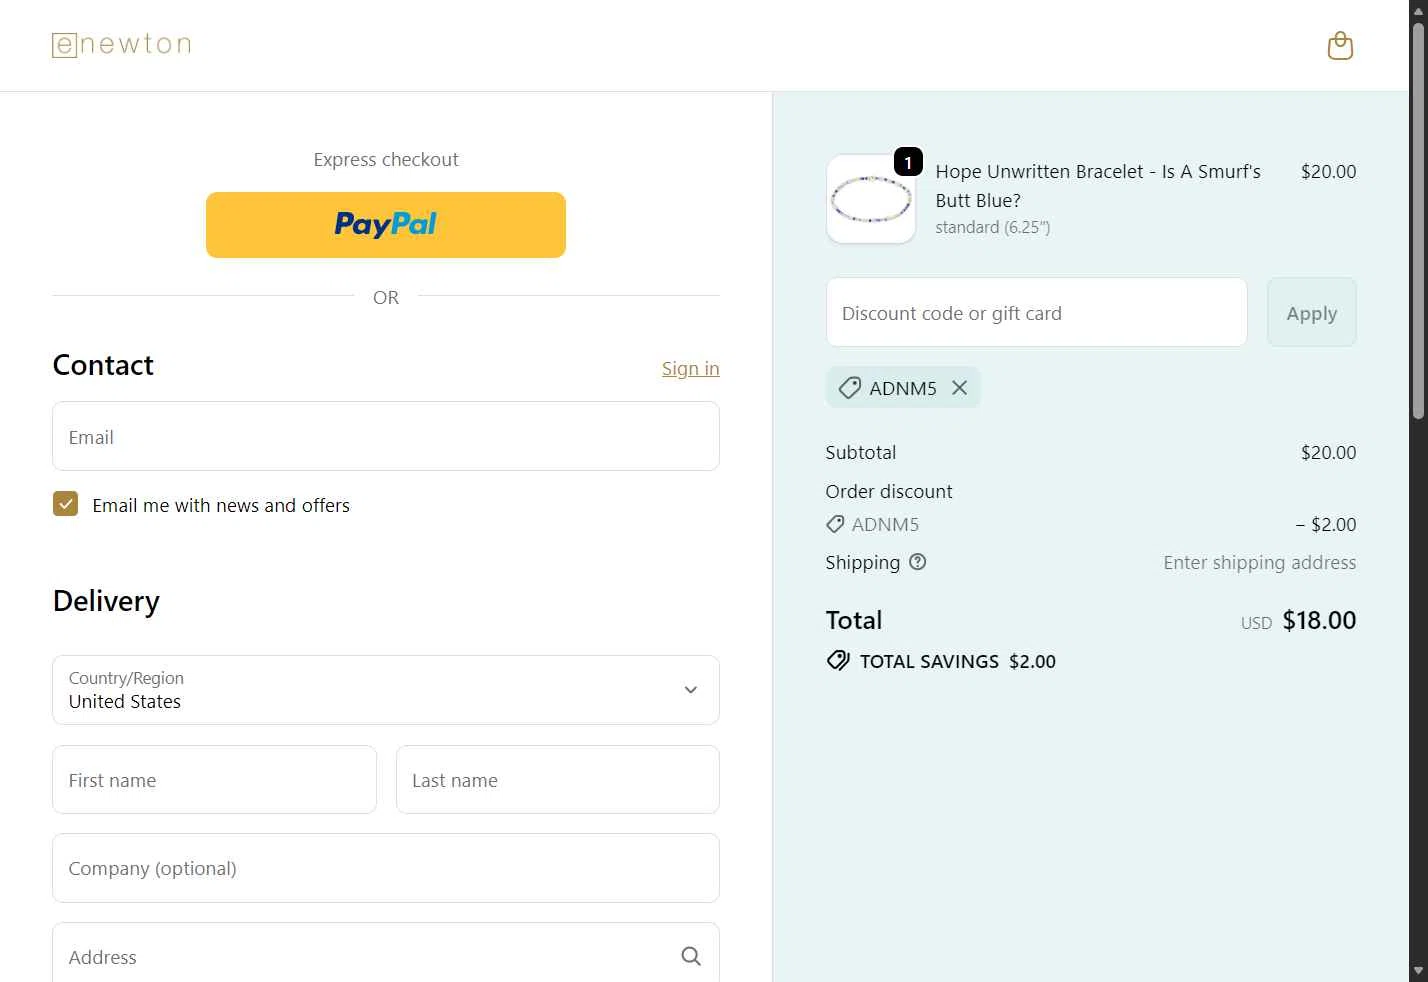Click the Company (optional) field

tap(386, 868)
